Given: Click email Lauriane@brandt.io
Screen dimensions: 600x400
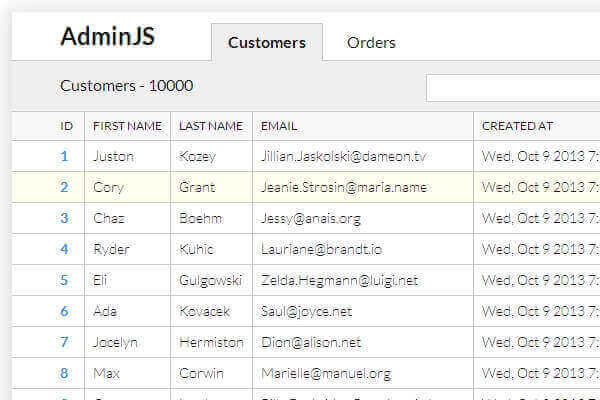Looking at the screenshot, I should click(321, 249).
